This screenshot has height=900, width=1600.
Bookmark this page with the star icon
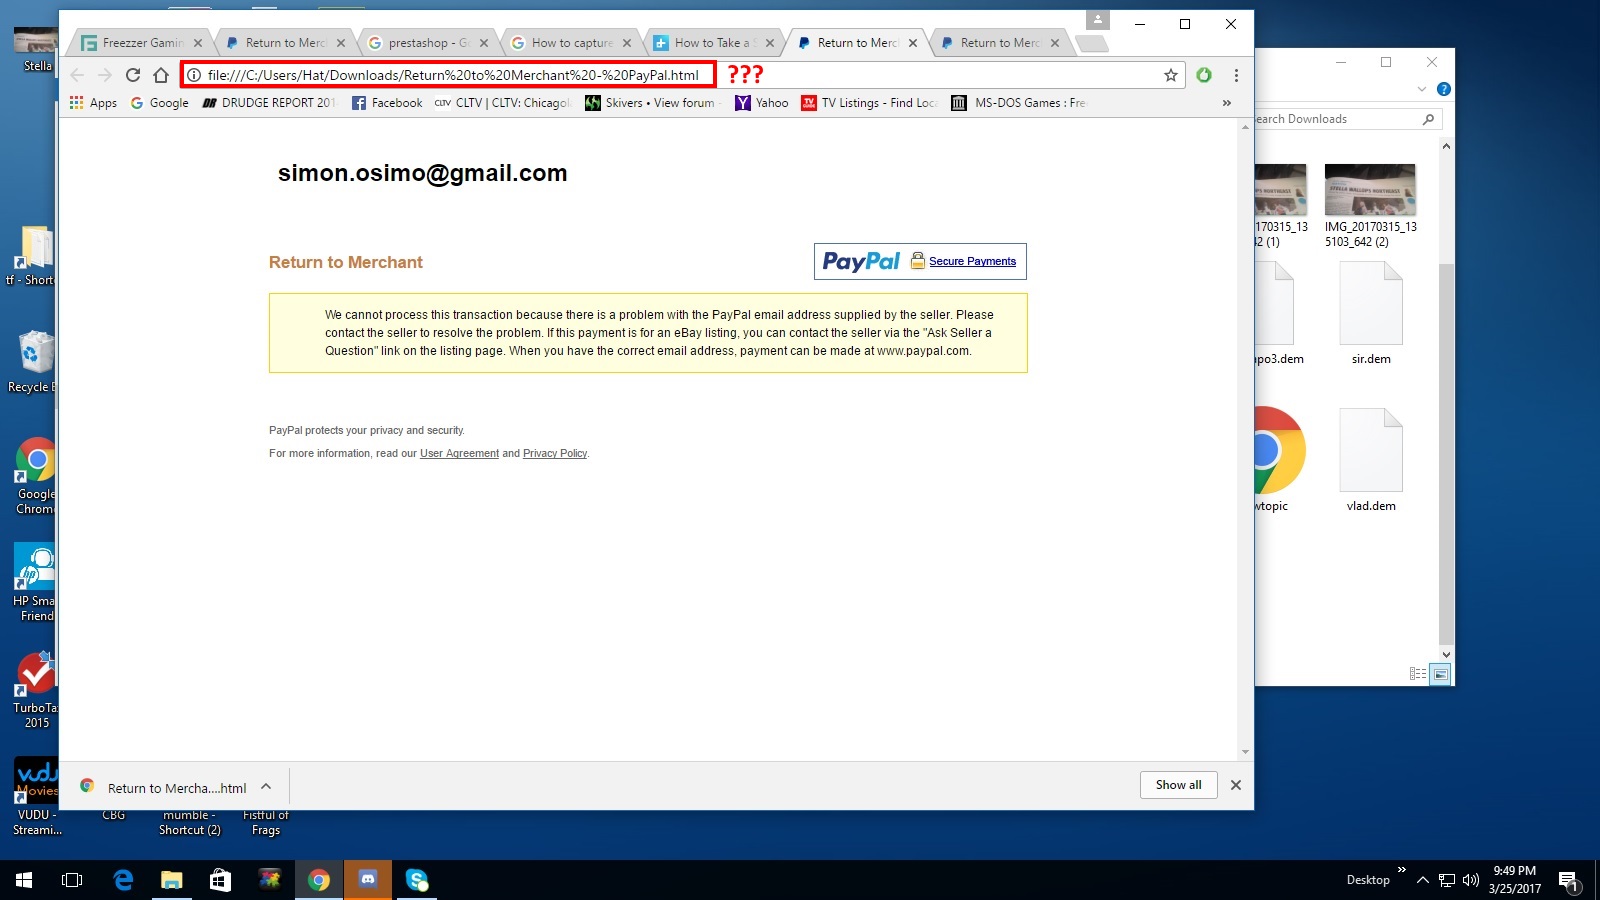(x=1170, y=75)
